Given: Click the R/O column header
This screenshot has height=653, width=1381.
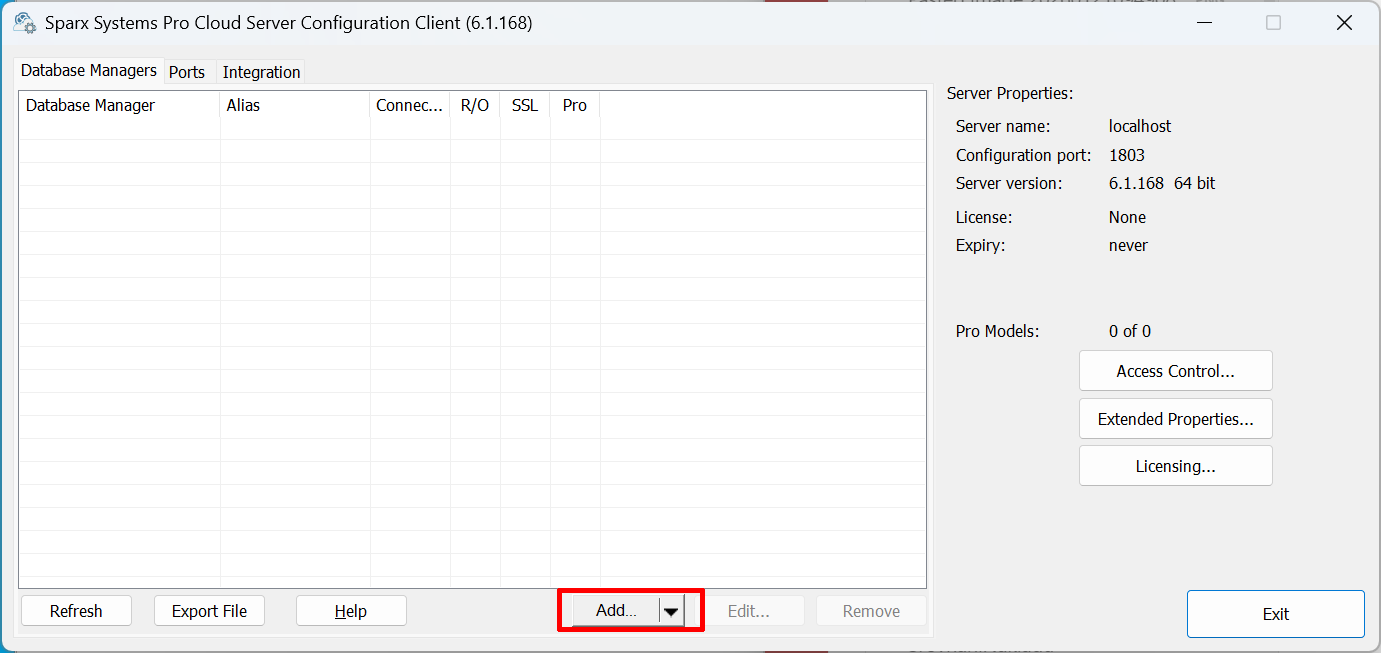Looking at the screenshot, I should point(475,105).
